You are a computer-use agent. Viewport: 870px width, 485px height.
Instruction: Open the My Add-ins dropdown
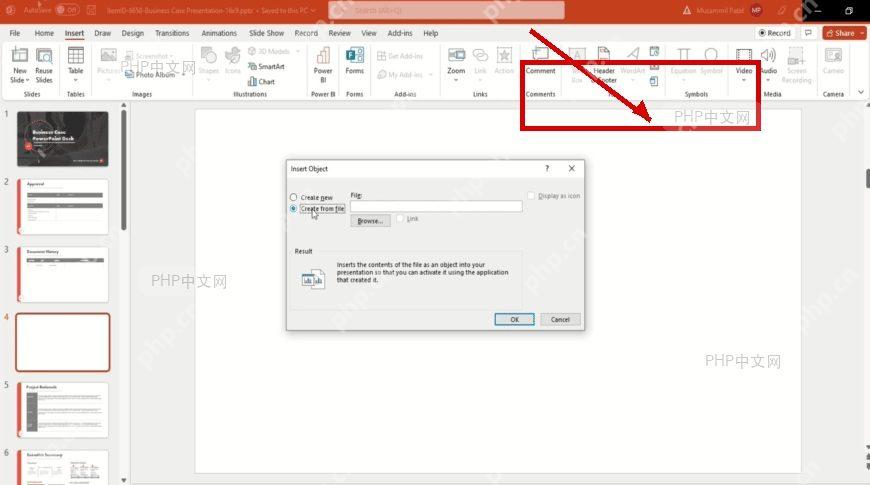[431, 75]
